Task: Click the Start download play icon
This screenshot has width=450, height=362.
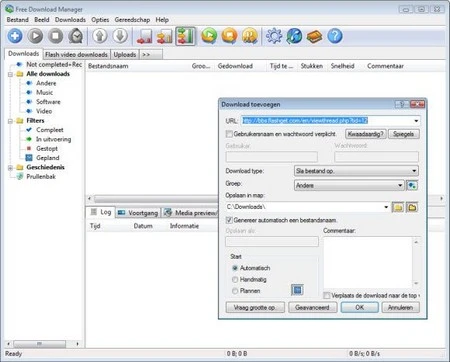Action: pyautogui.click(x=35, y=36)
